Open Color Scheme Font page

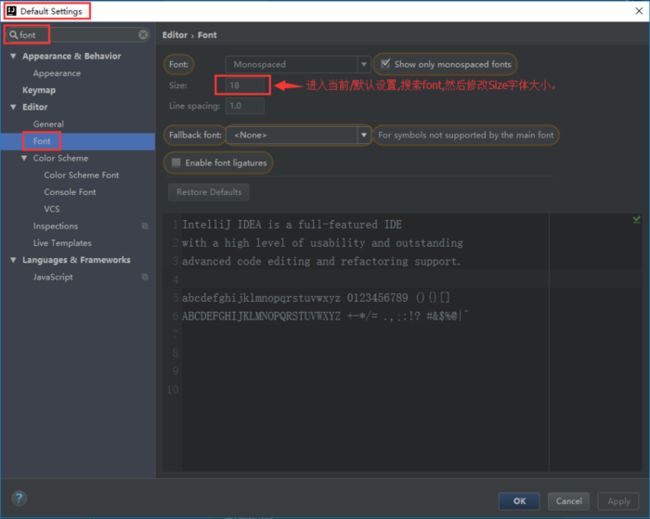pos(81,175)
